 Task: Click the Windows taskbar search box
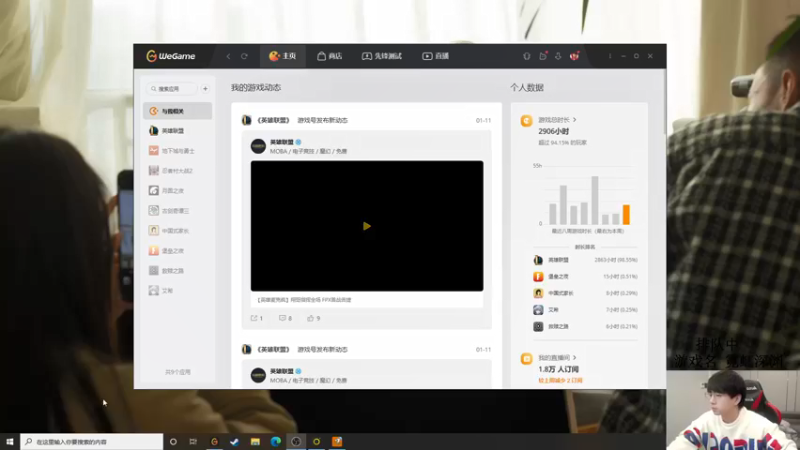pyautogui.click(x=92, y=441)
